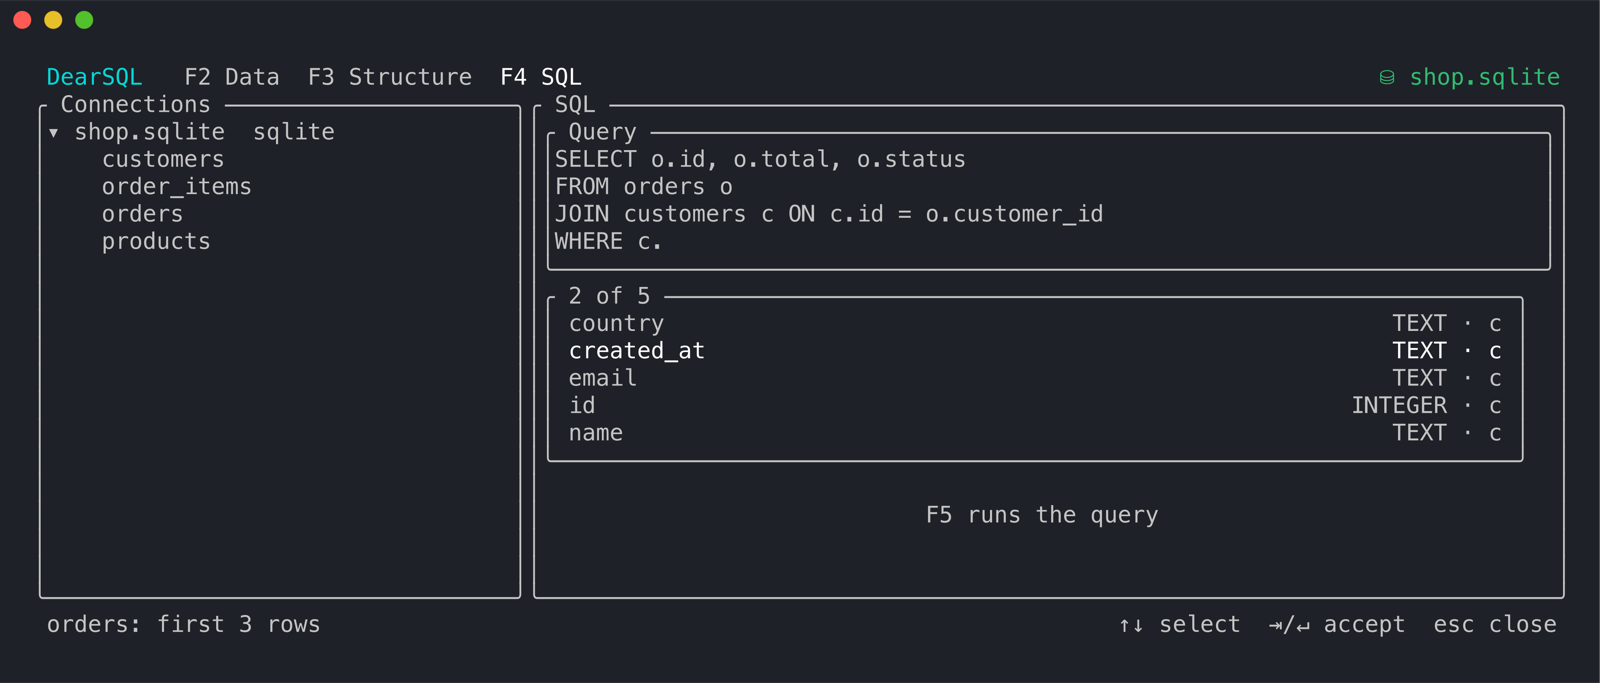Select the orders table

pos(143,214)
